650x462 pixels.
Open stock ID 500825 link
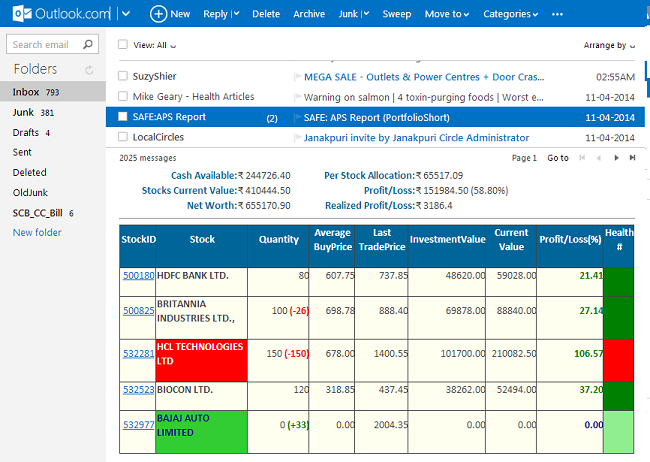click(x=138, y=311)
